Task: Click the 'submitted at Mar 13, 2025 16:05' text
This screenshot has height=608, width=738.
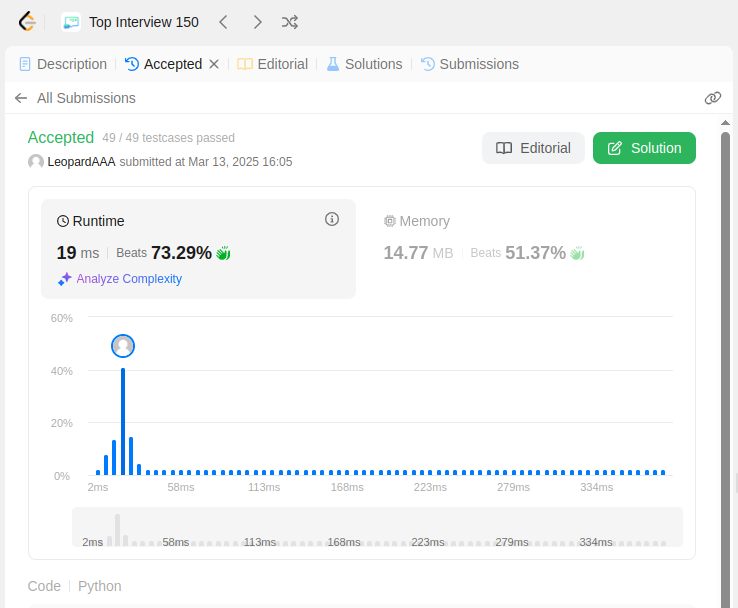Action: coord(206,162)
